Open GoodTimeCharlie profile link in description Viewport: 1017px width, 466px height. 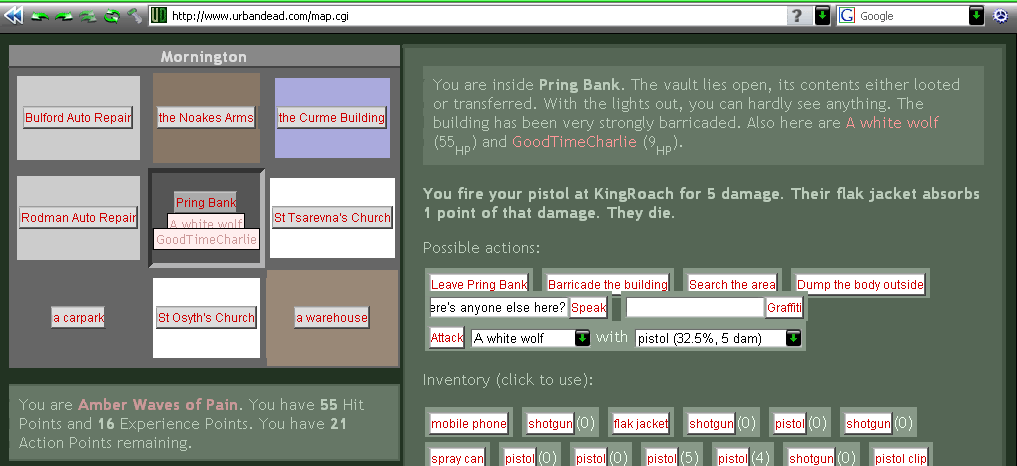(574, 142)
